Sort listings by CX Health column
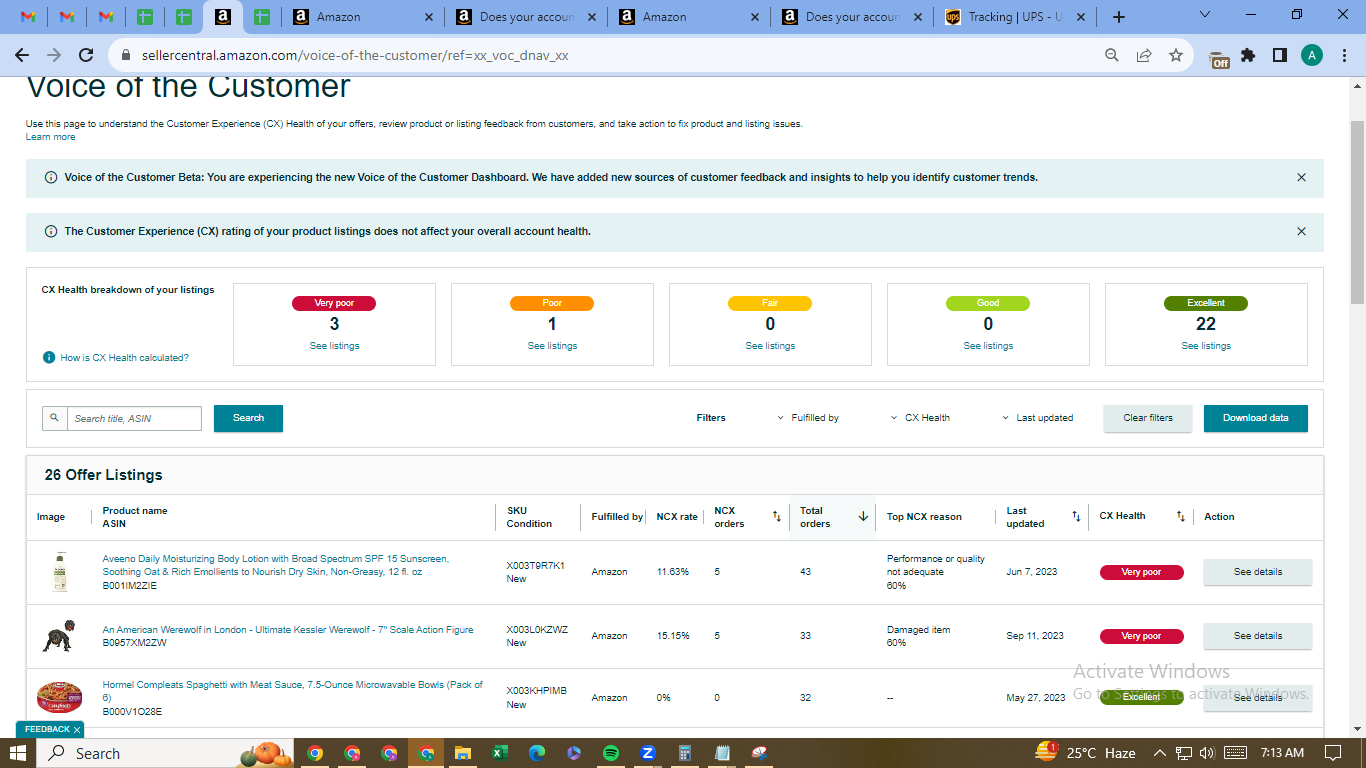 click(x=1181, y=516)
